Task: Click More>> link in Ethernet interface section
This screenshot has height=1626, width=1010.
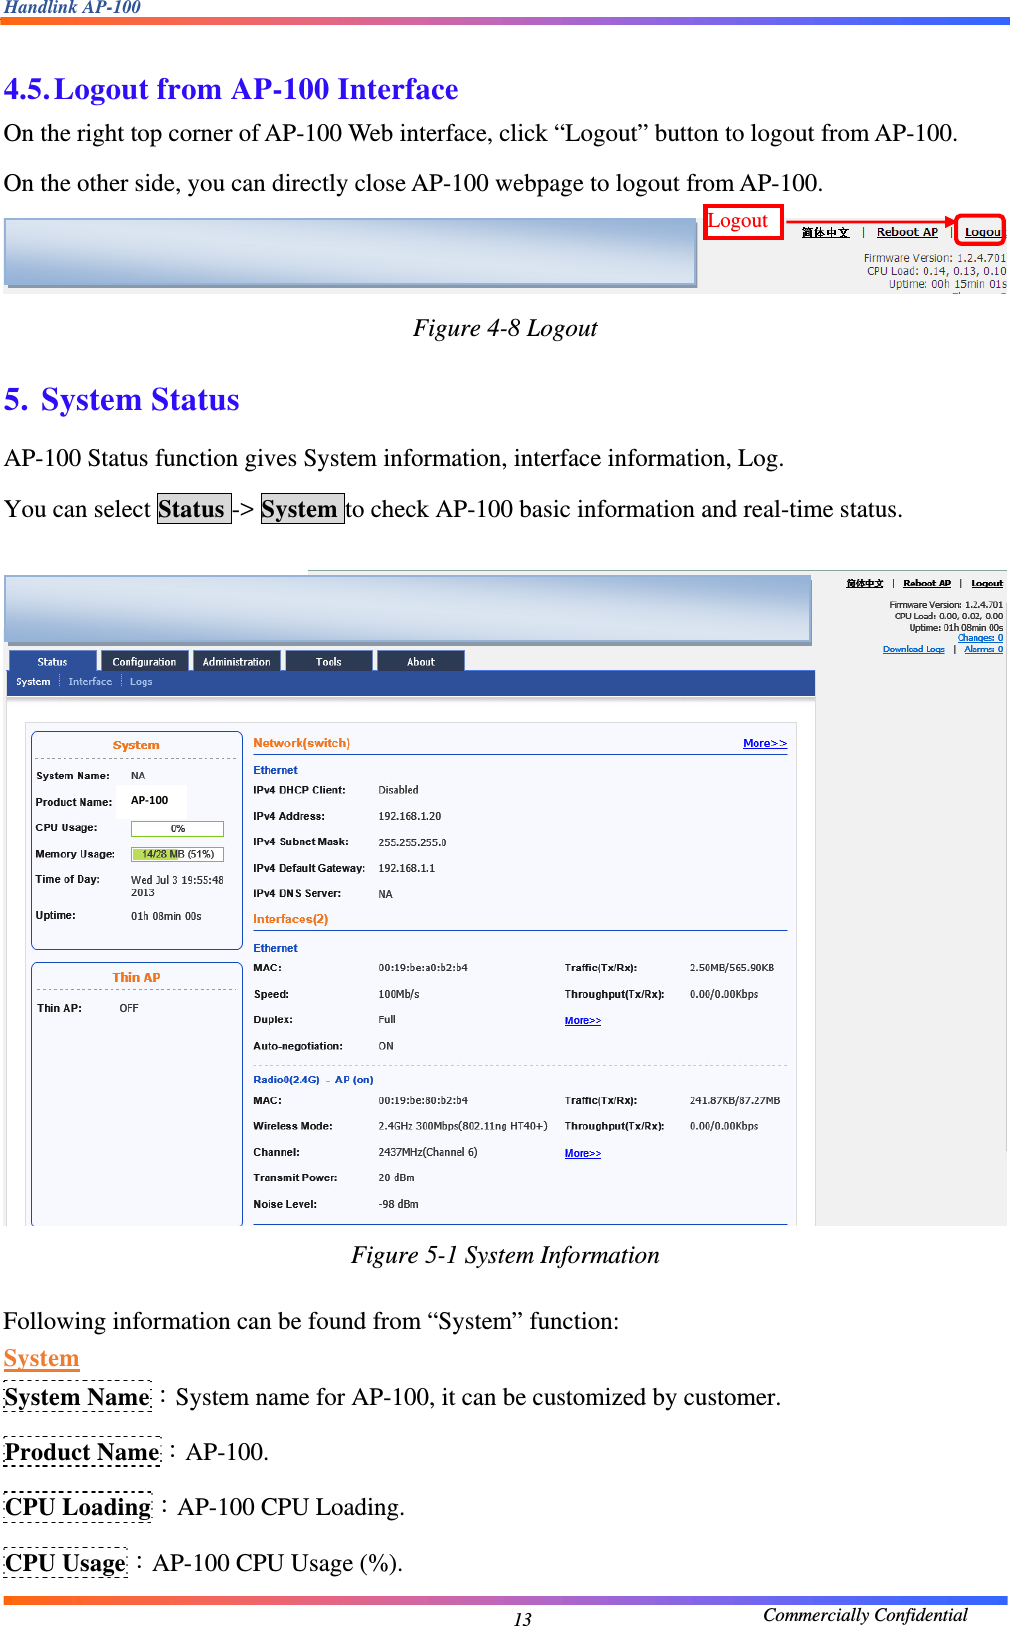Action: tap(583, 1020)
